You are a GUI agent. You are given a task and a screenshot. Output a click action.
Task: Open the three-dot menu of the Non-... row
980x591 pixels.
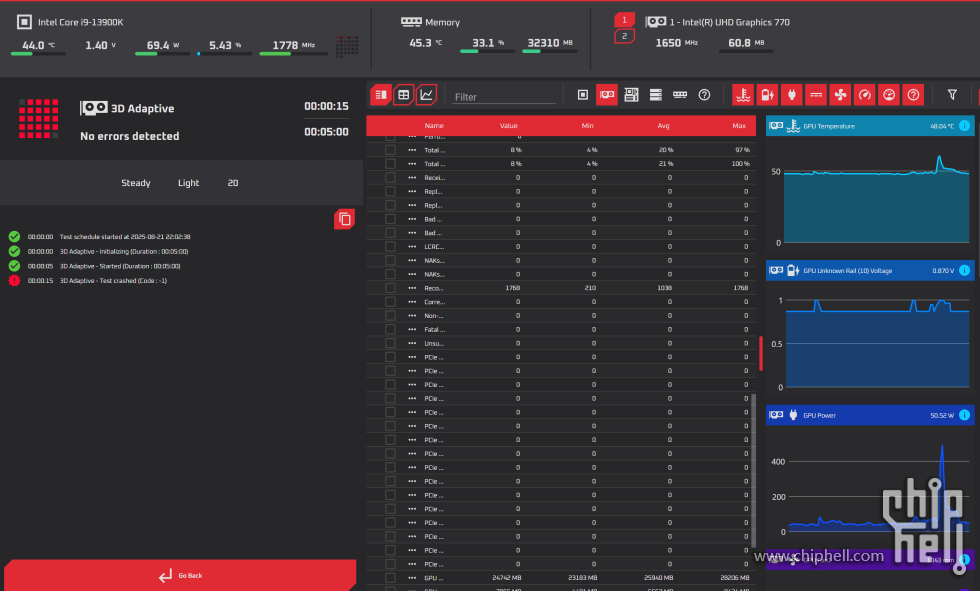(x=412, y=315)
